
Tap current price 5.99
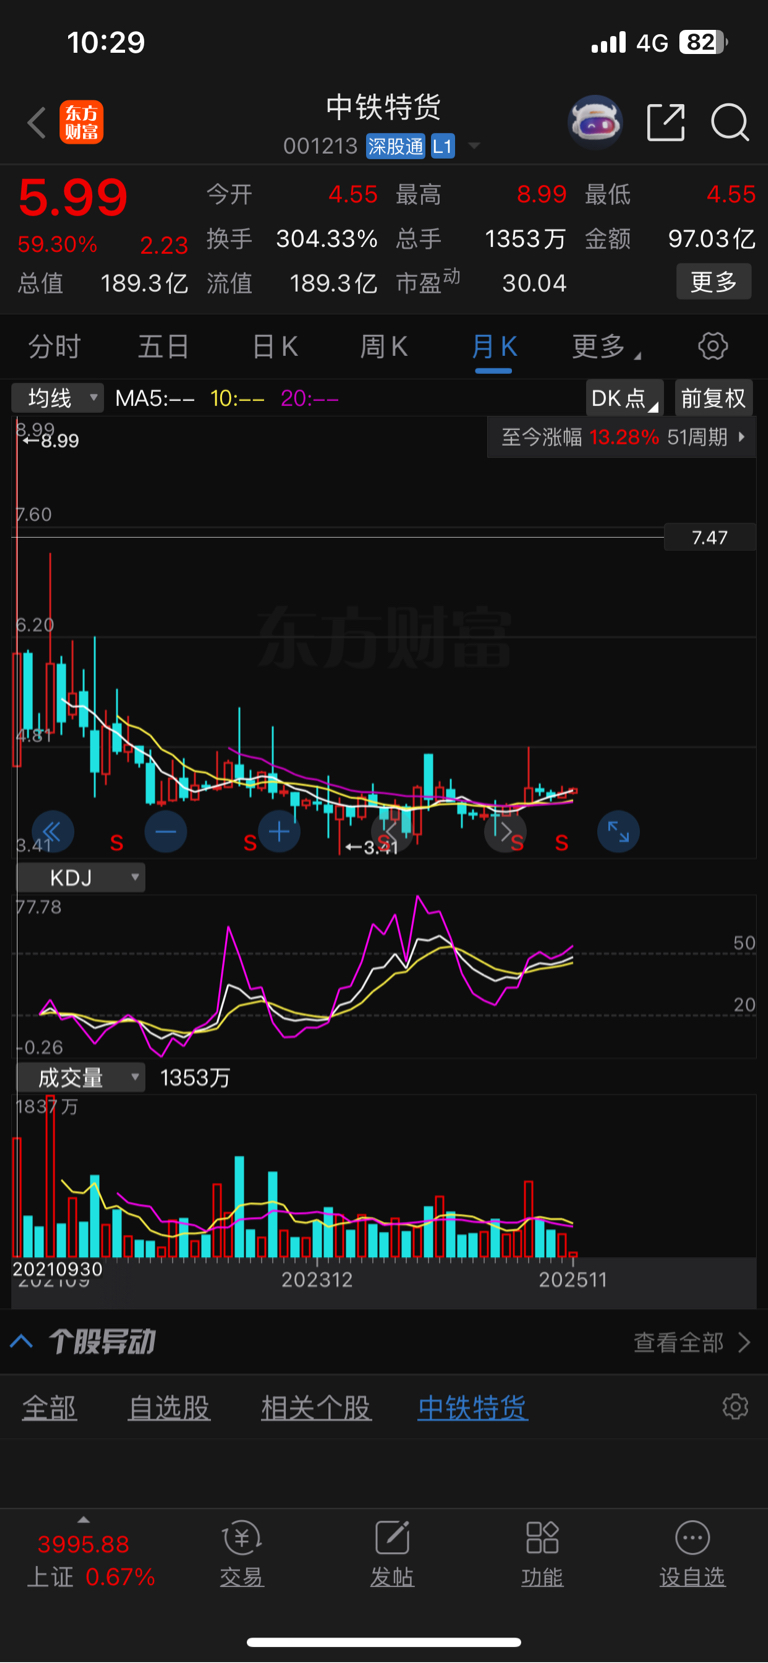[73, 197]
